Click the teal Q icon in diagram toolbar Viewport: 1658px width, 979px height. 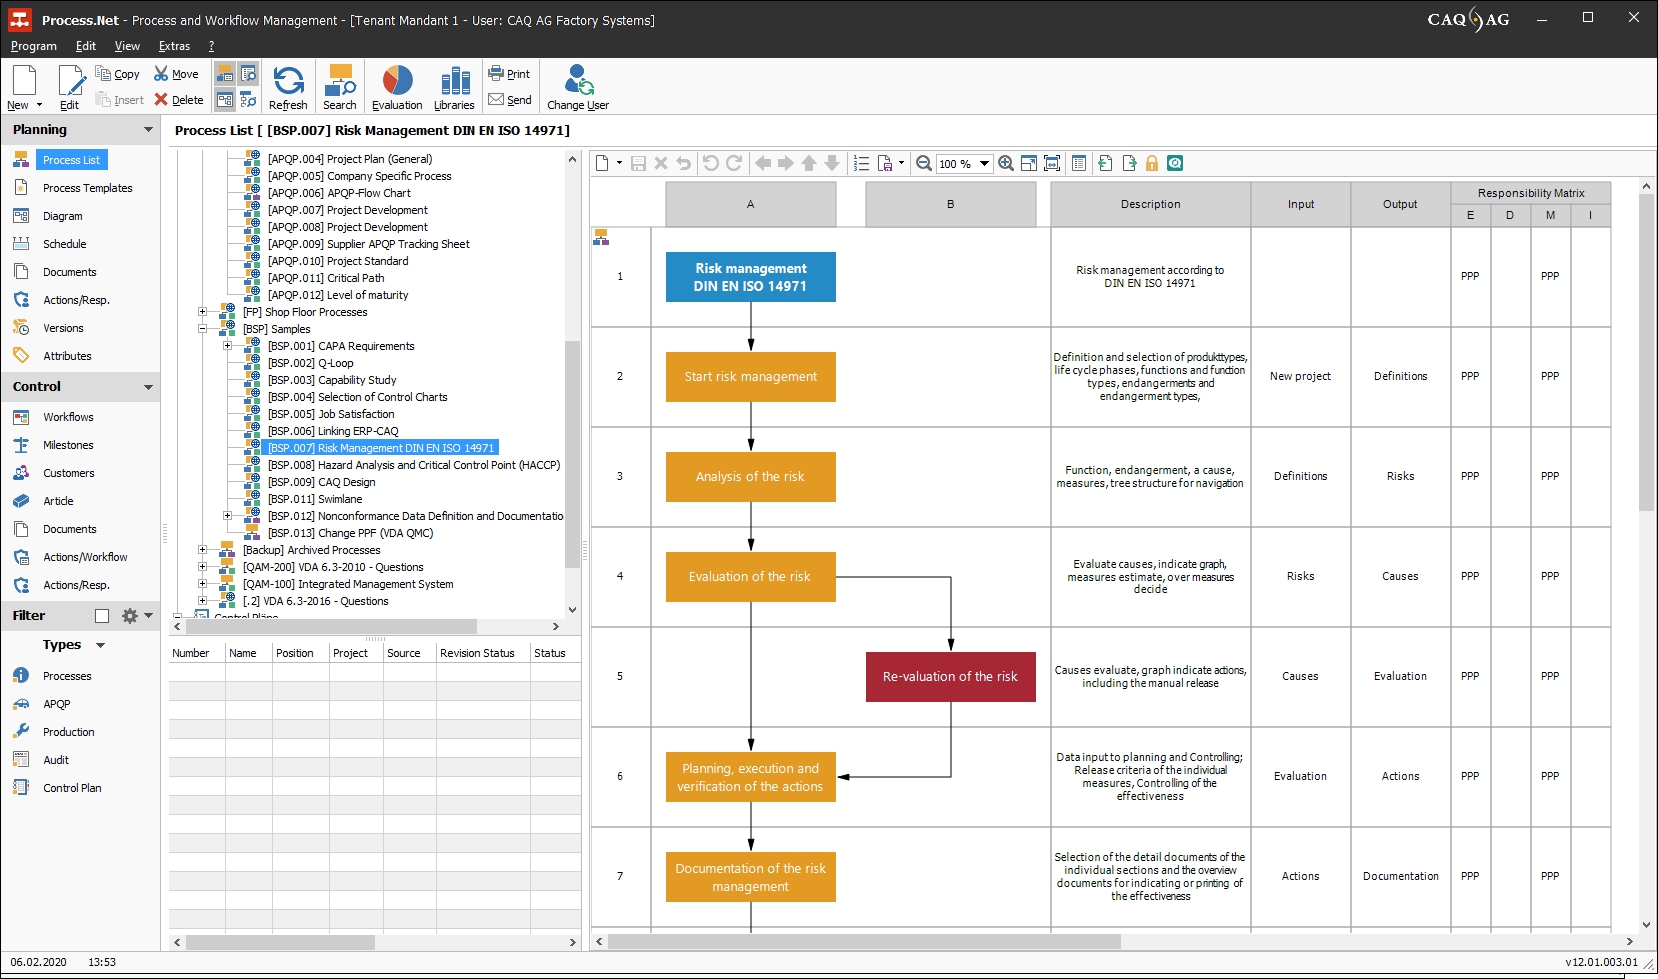pos(1175,163)
